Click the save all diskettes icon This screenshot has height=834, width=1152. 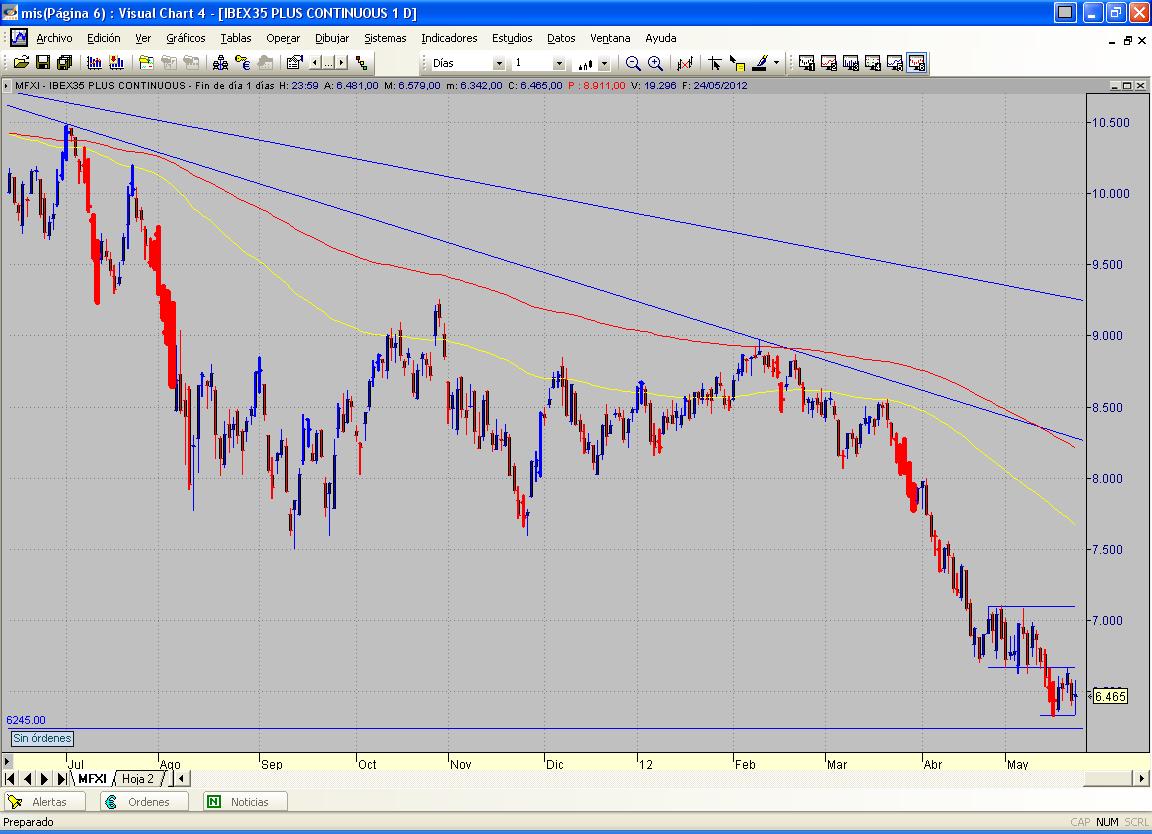[64, 63]
